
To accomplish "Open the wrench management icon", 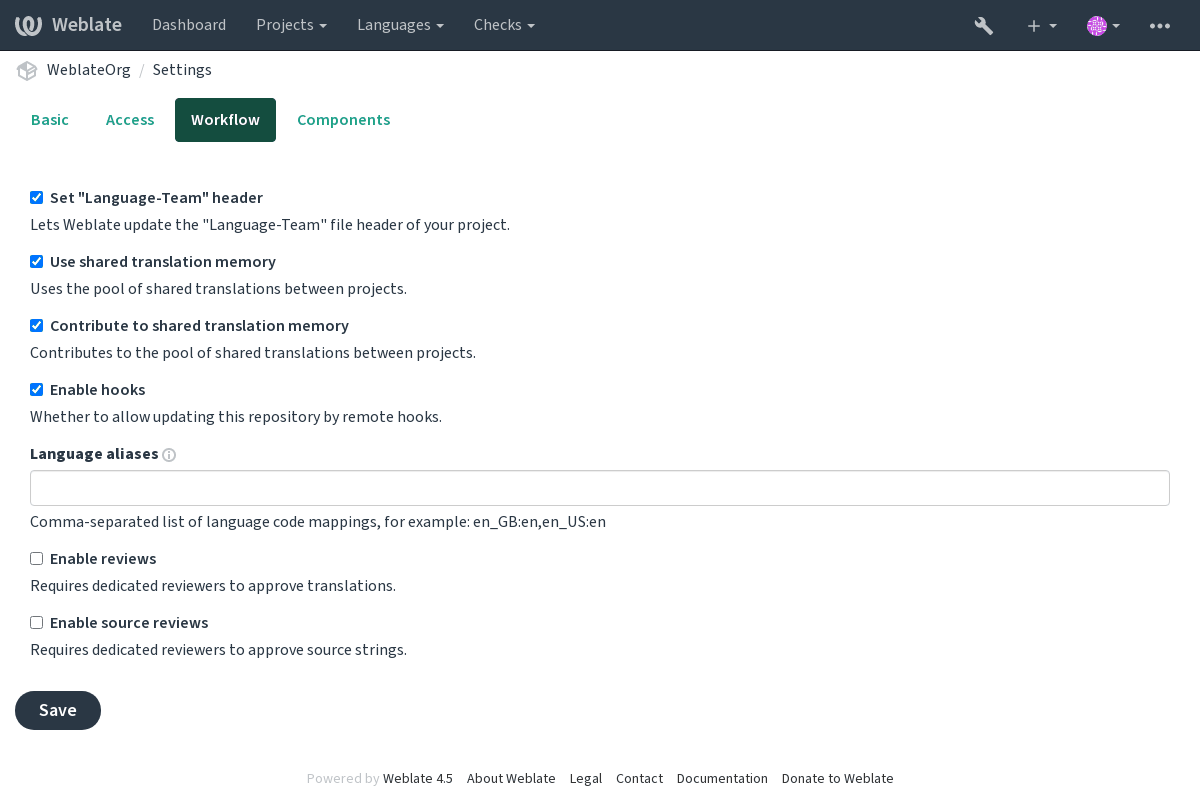I will click(984, 25).
